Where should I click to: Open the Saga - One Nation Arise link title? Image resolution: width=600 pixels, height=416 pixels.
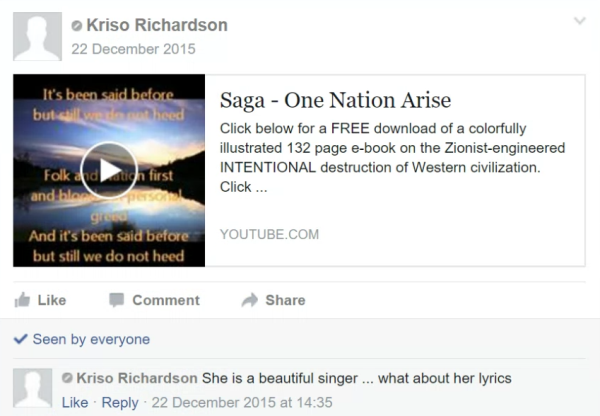[x=335, y=100]
